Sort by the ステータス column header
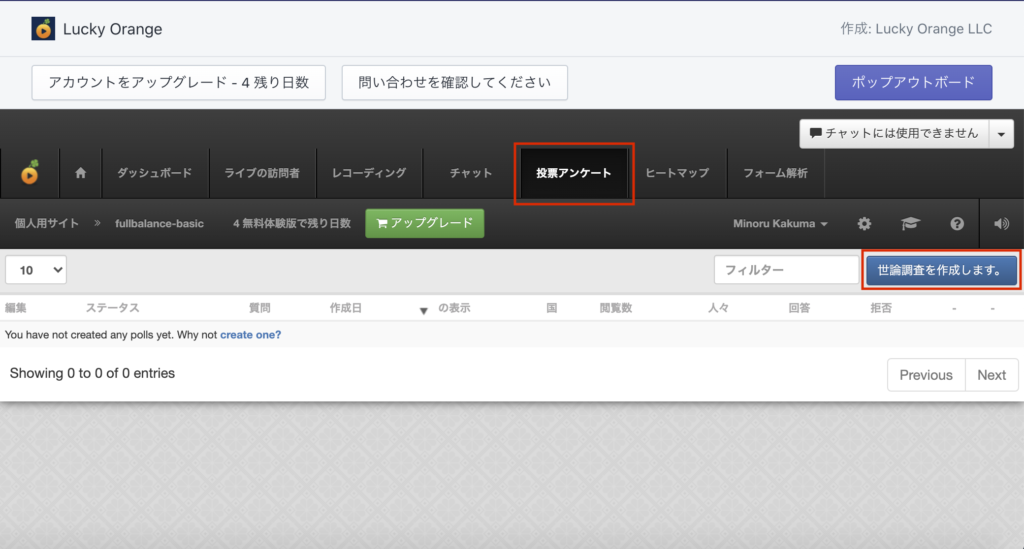Image resolution: width=1024 pixels, height=549 pixels. tap(112, 307)
